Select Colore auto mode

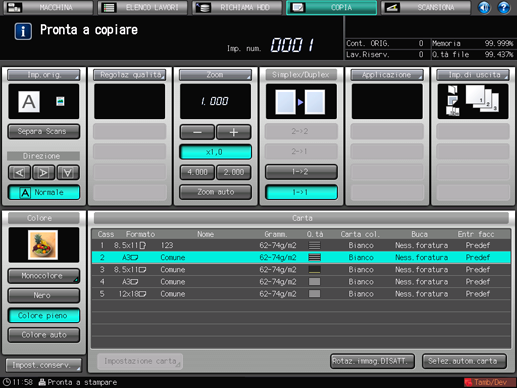(x=44, y=335)
